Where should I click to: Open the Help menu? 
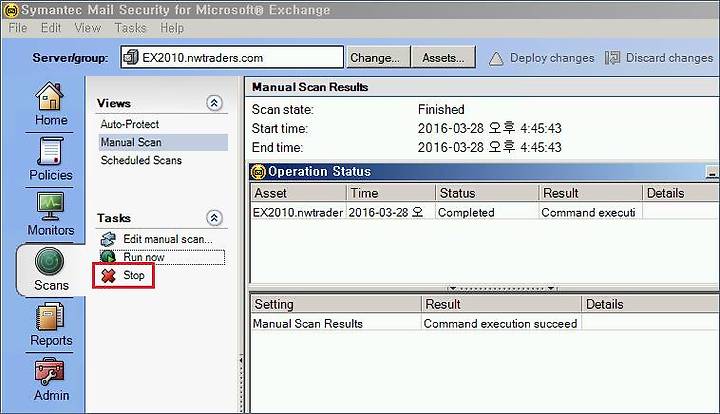click(x=172, y=28)
